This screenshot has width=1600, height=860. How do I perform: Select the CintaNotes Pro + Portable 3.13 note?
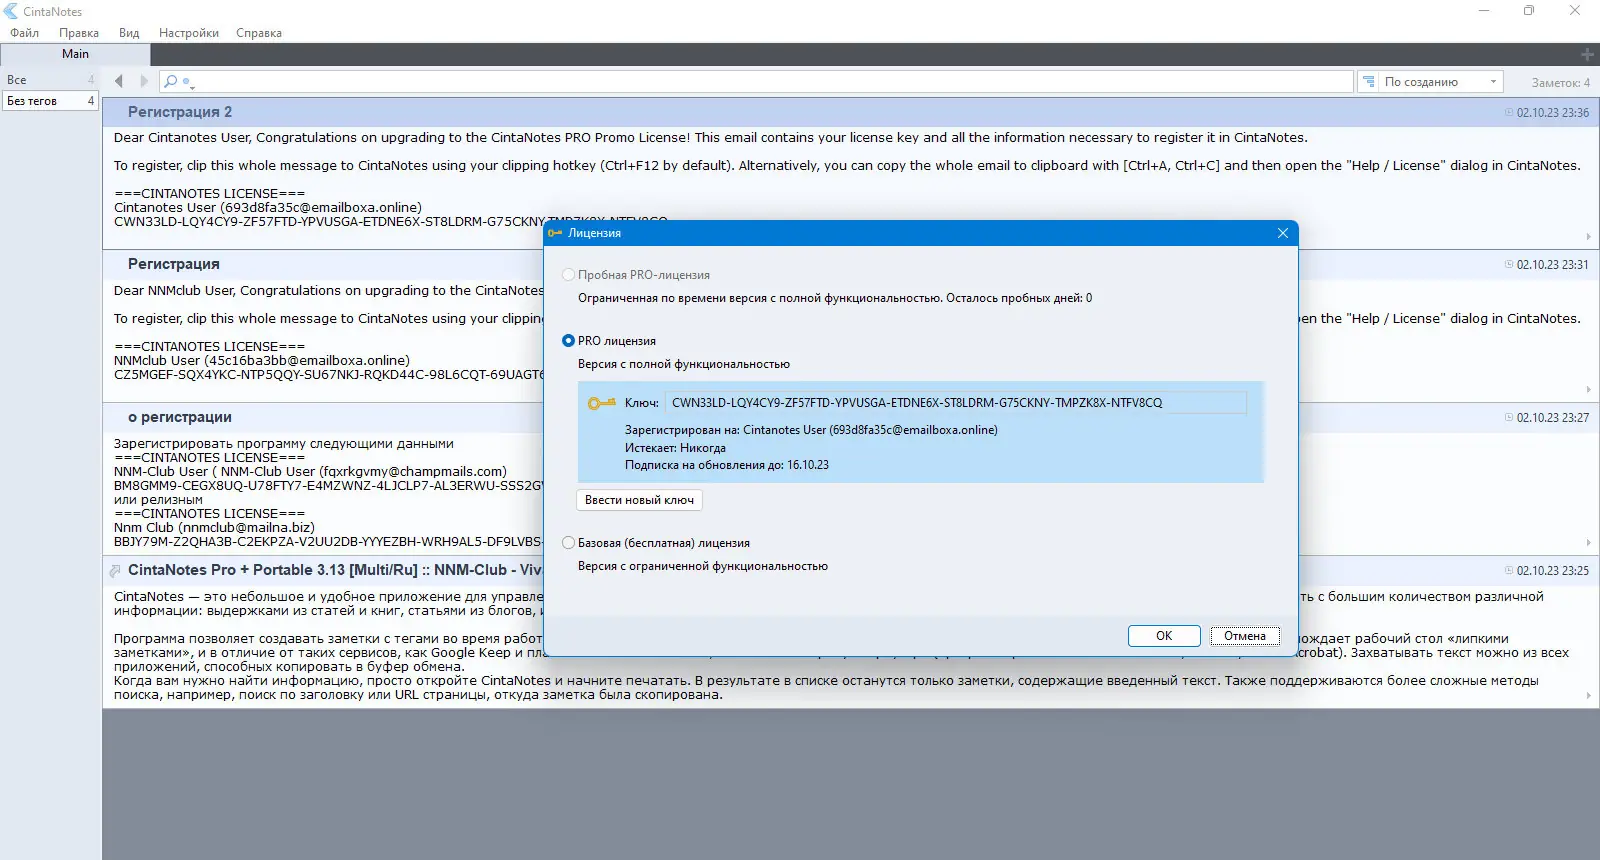pos(335,570)
